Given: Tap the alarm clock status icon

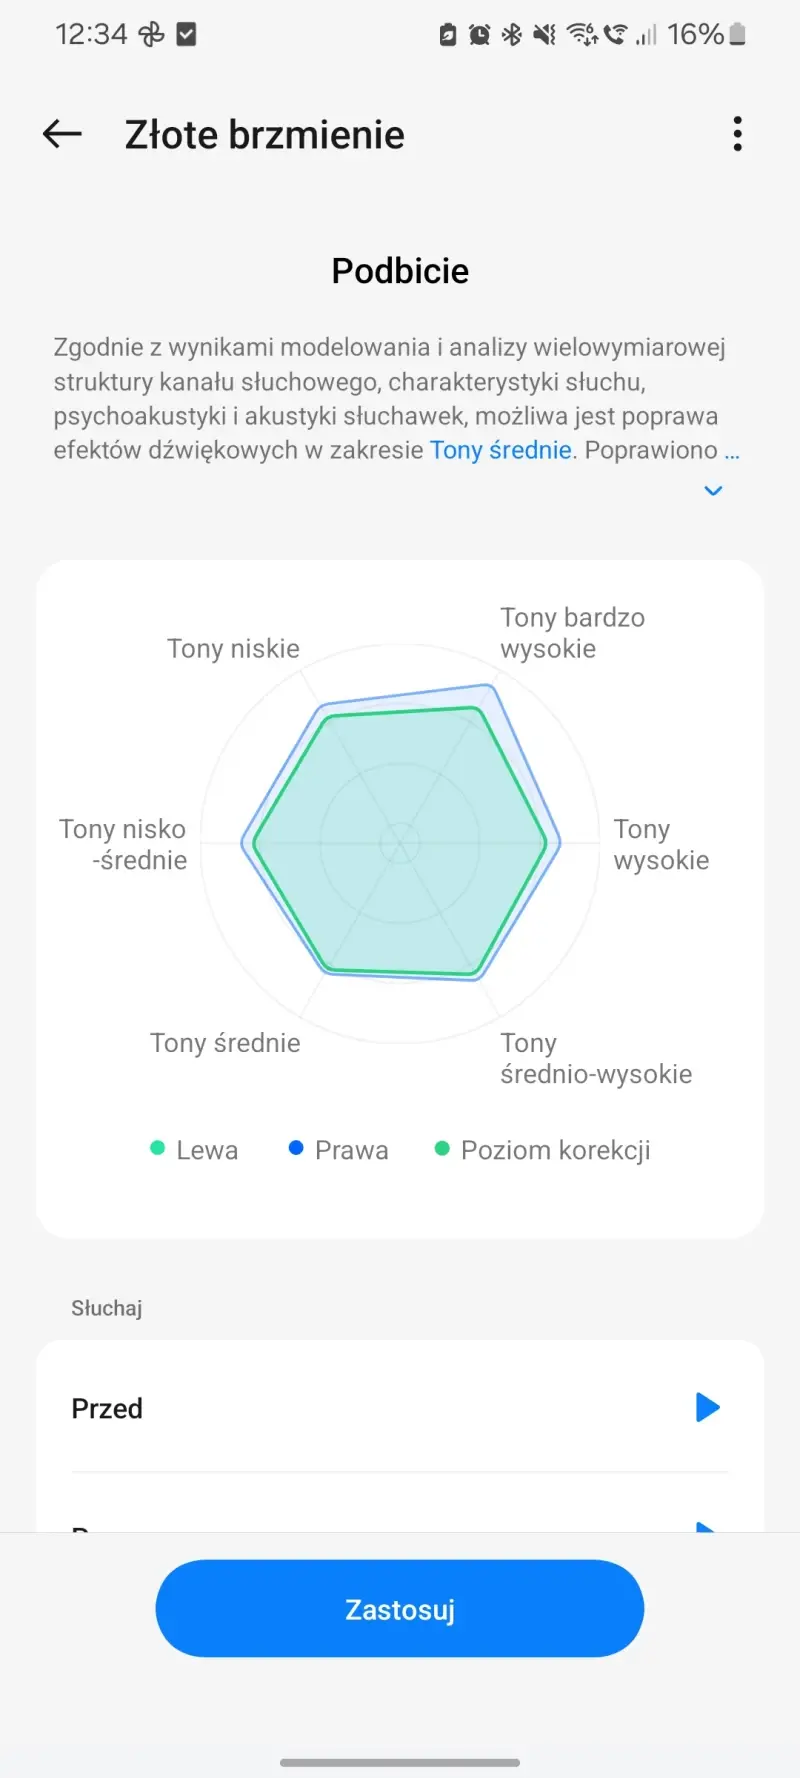Looking at the screenshot, I should click(480, 35).
